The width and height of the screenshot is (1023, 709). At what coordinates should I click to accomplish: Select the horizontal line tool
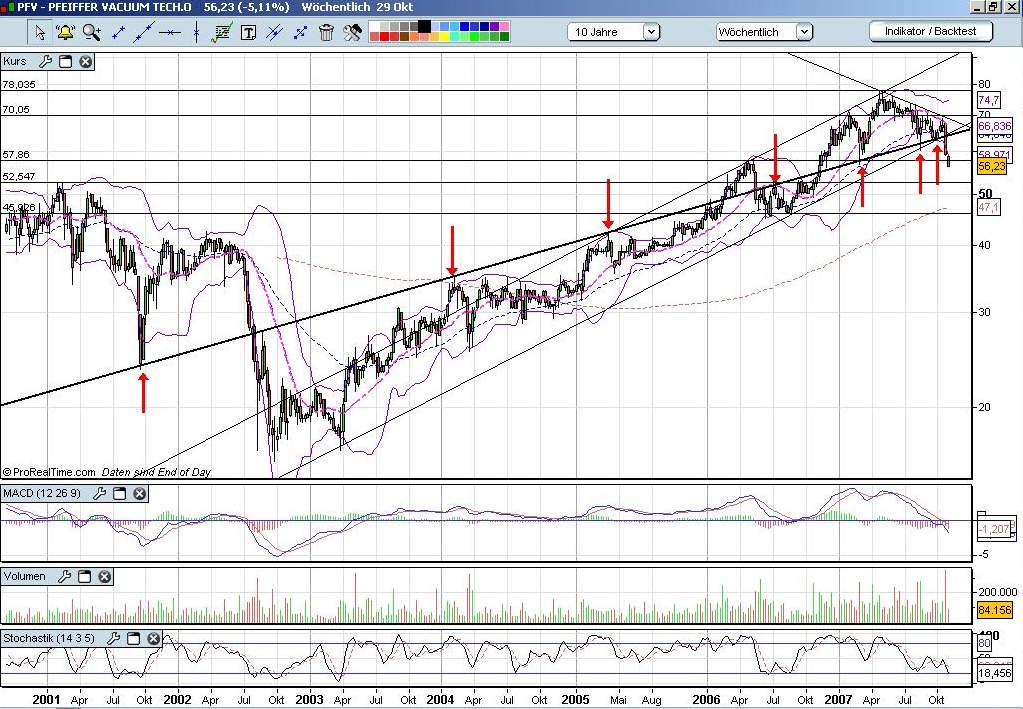pos(170,32)
